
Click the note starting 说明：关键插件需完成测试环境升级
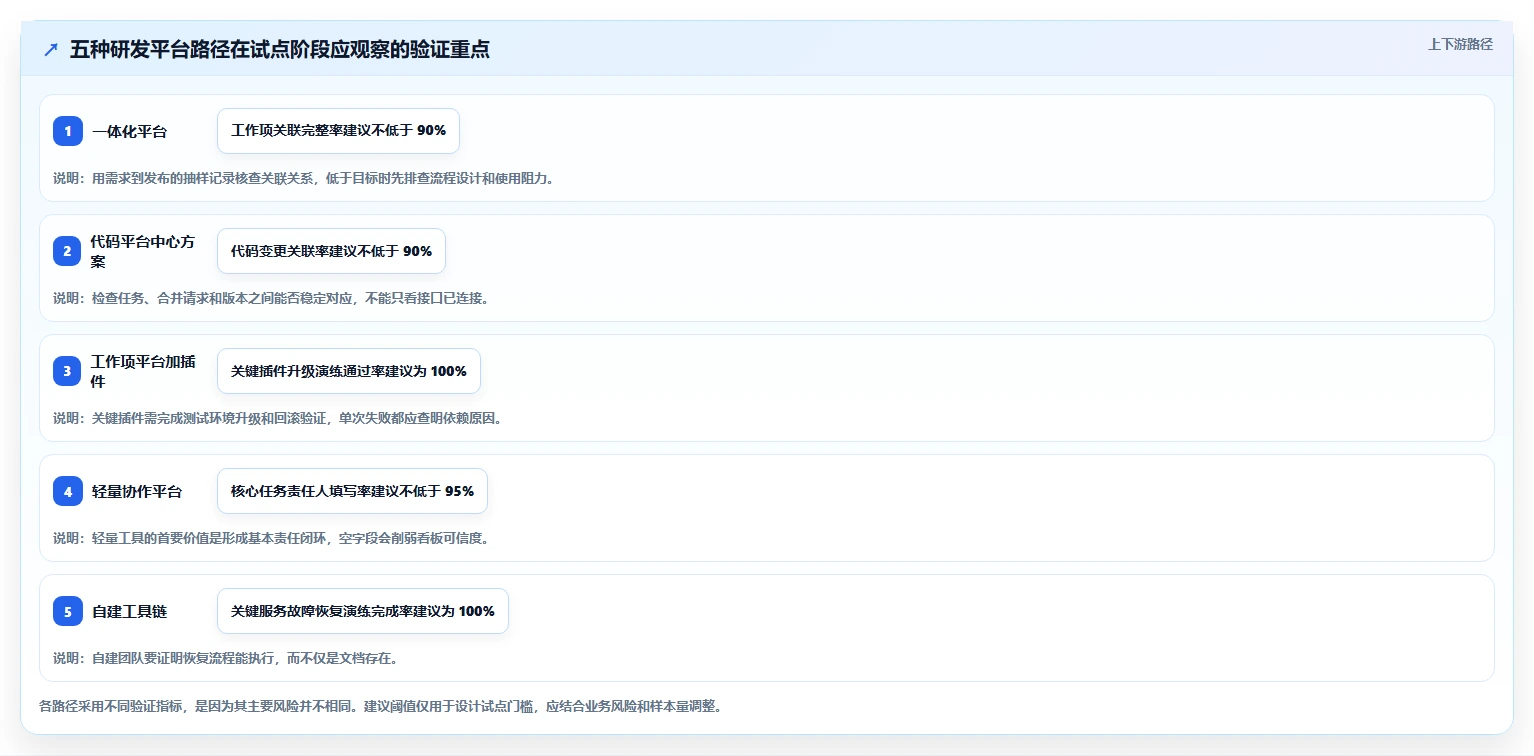pos(278,418)
